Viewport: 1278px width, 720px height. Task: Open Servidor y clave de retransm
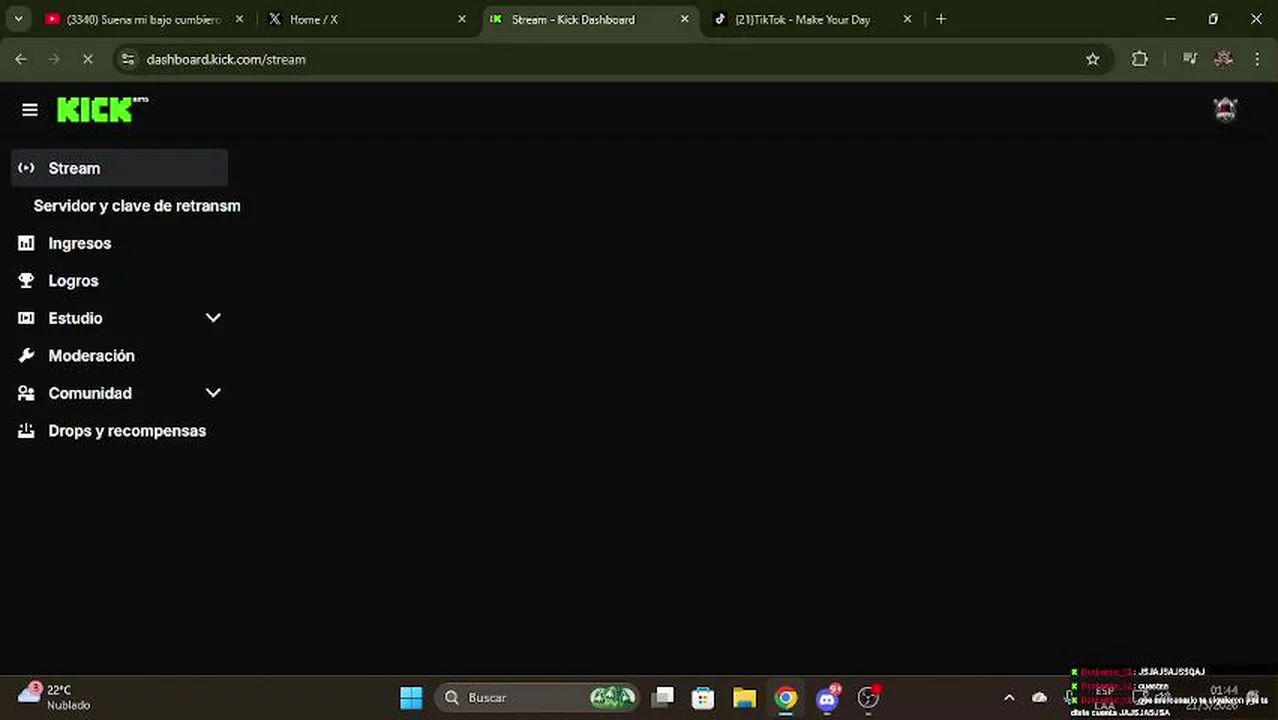137,206
